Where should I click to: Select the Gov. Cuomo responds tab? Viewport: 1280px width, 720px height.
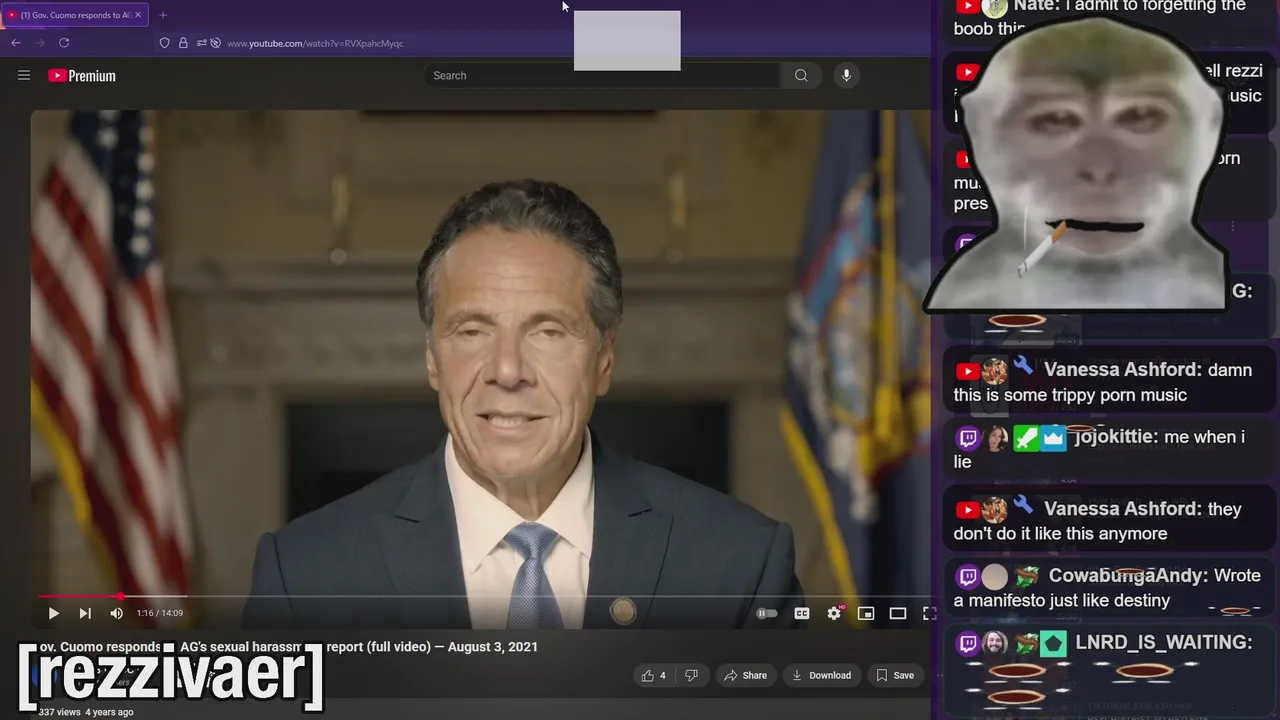pyautogui.click(x=75, y=15)
